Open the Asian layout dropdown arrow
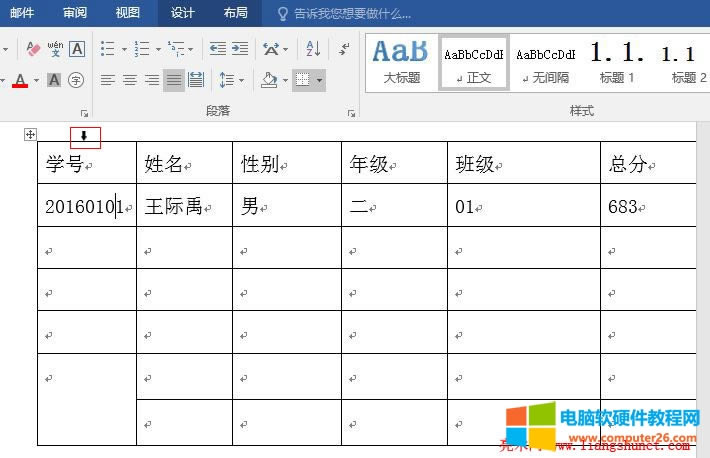The width and height of the screenshot is (710, 458). pos(285,49)
